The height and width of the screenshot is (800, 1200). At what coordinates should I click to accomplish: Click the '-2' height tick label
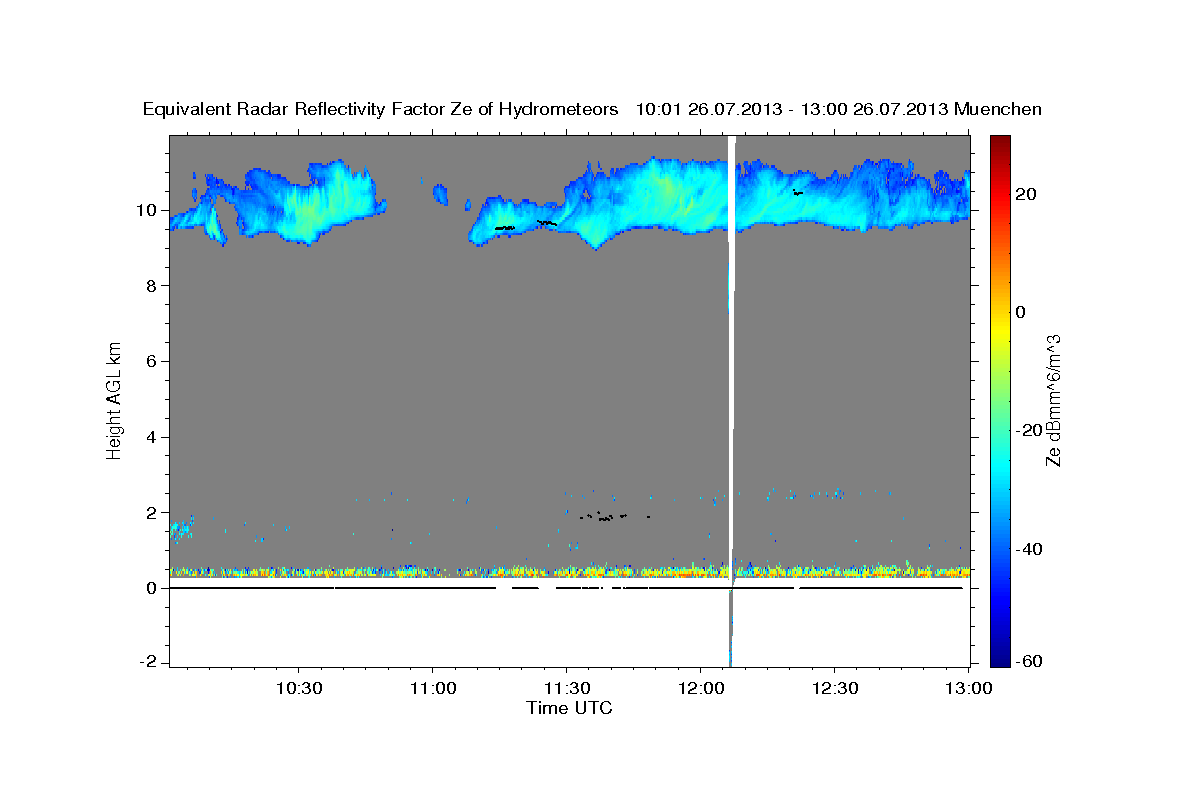(148, 663)
